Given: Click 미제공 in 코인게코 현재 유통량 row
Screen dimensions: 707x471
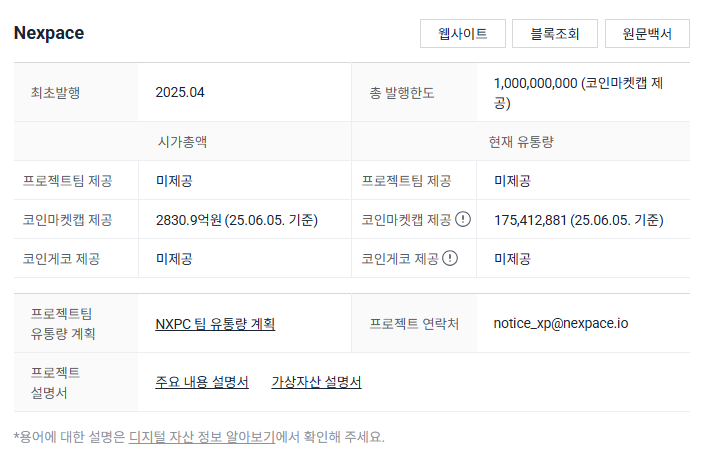Looking at the screenshot, I should click(x=512, y=259).
